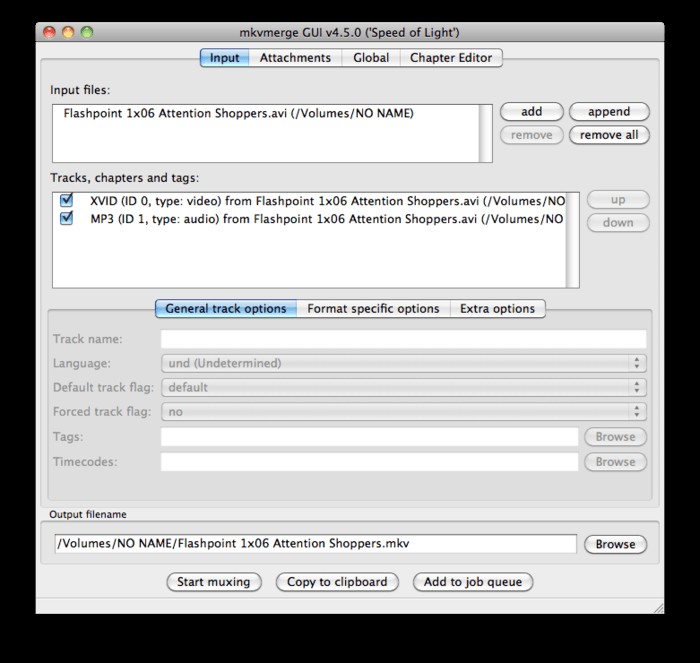Click Browse button next to Tags
The image size is (700, 663).
click(615, 437)
